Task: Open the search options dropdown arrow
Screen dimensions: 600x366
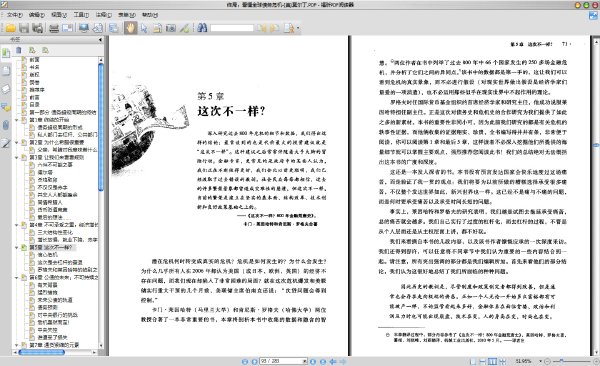Action: coord(298,28)
